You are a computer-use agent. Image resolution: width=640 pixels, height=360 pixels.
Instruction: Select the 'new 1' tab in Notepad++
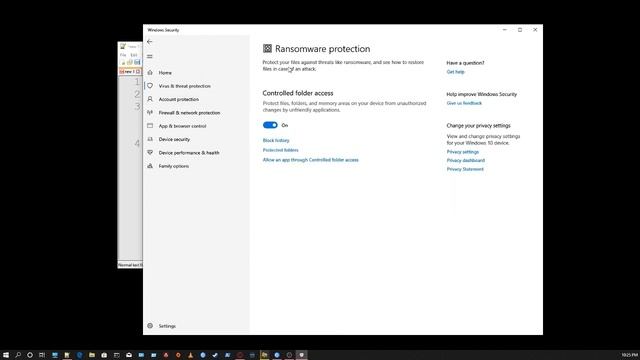click(130, 71)
